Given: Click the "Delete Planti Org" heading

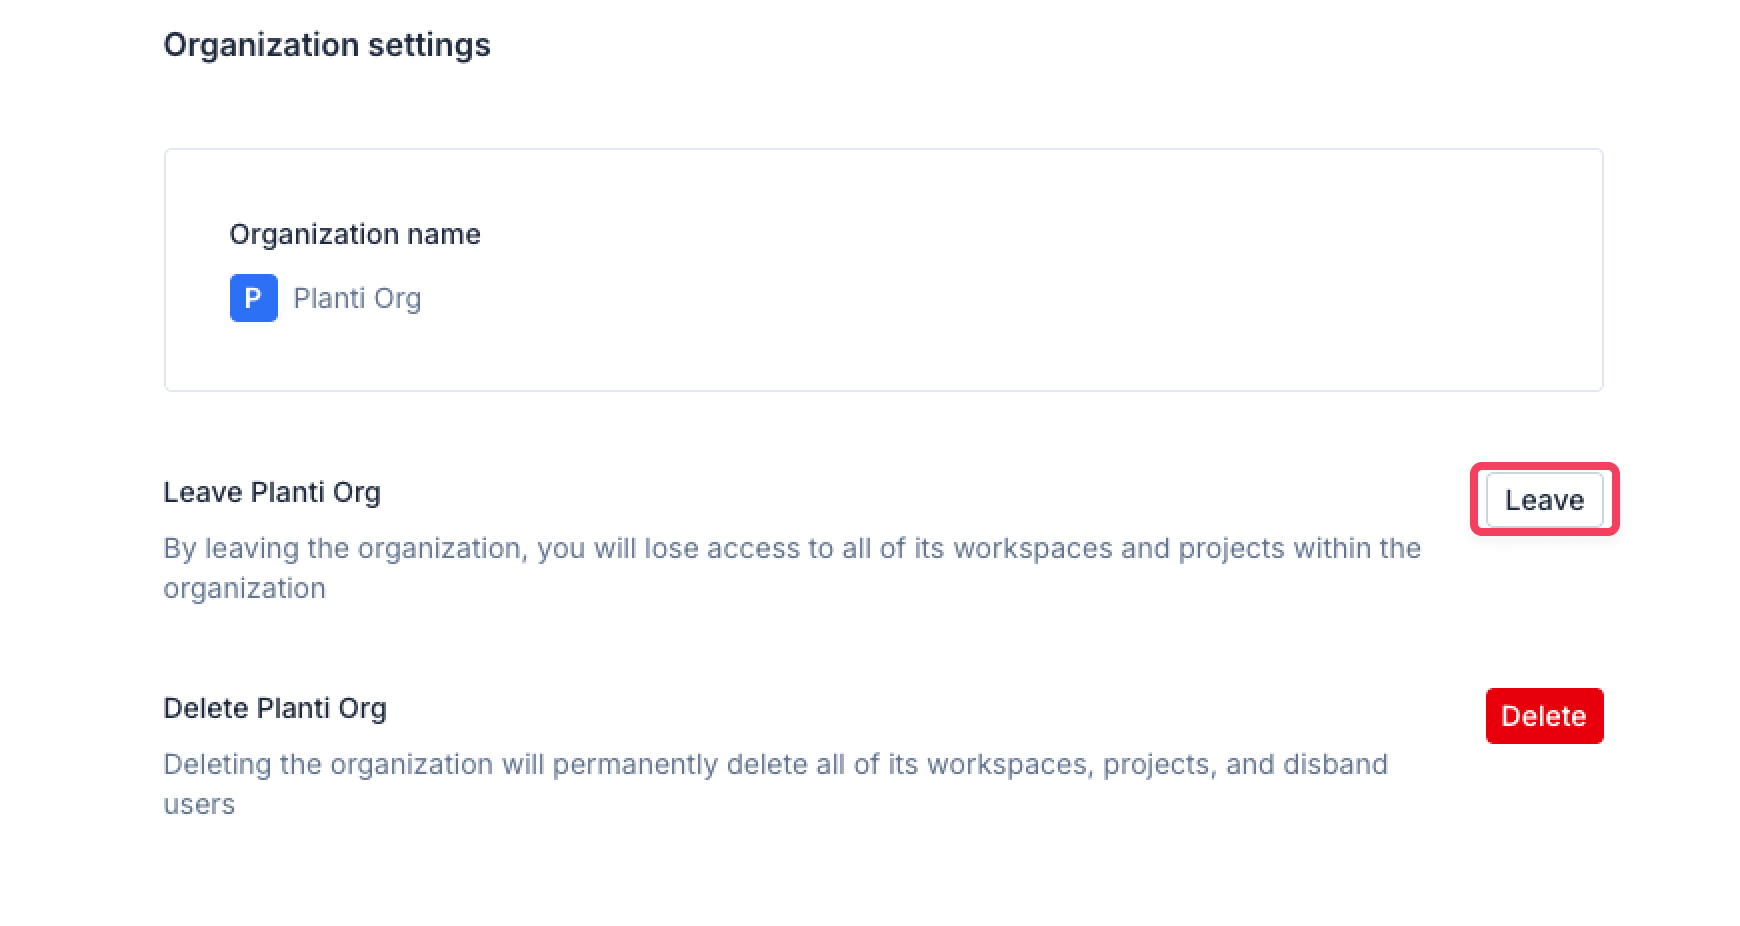Looking at the screenshot, I should click(x=275, y=708).
